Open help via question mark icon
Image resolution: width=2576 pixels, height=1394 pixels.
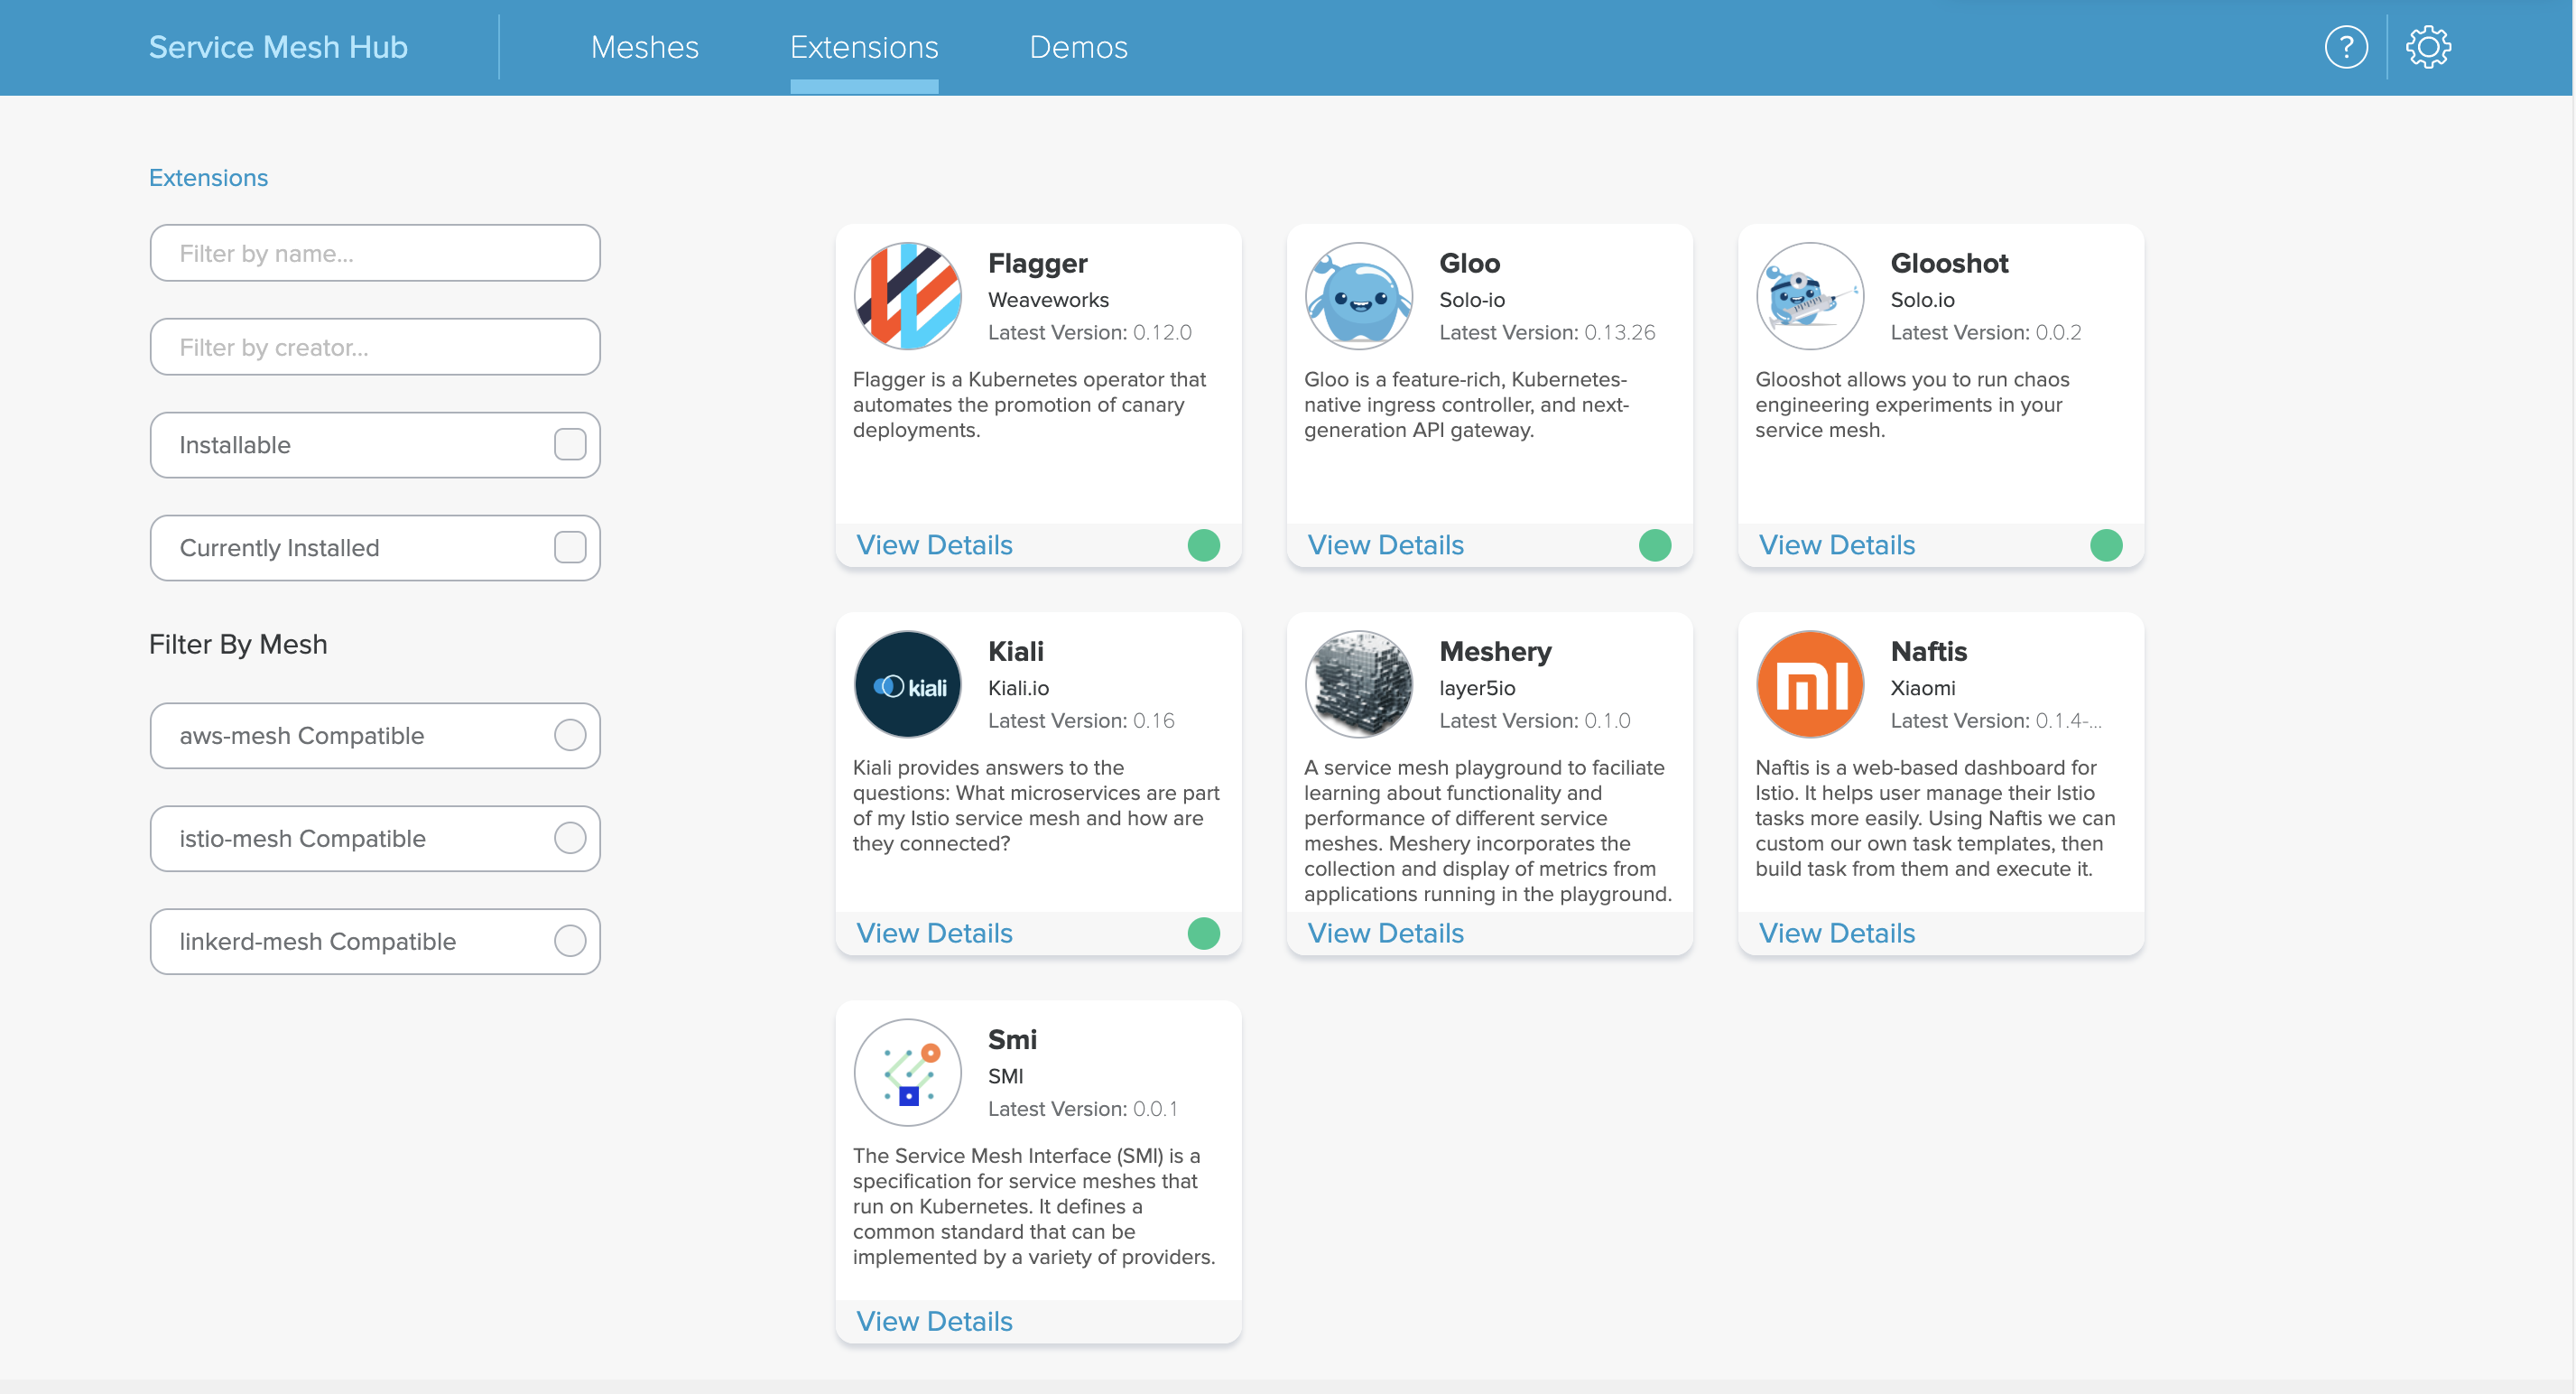2345,47
